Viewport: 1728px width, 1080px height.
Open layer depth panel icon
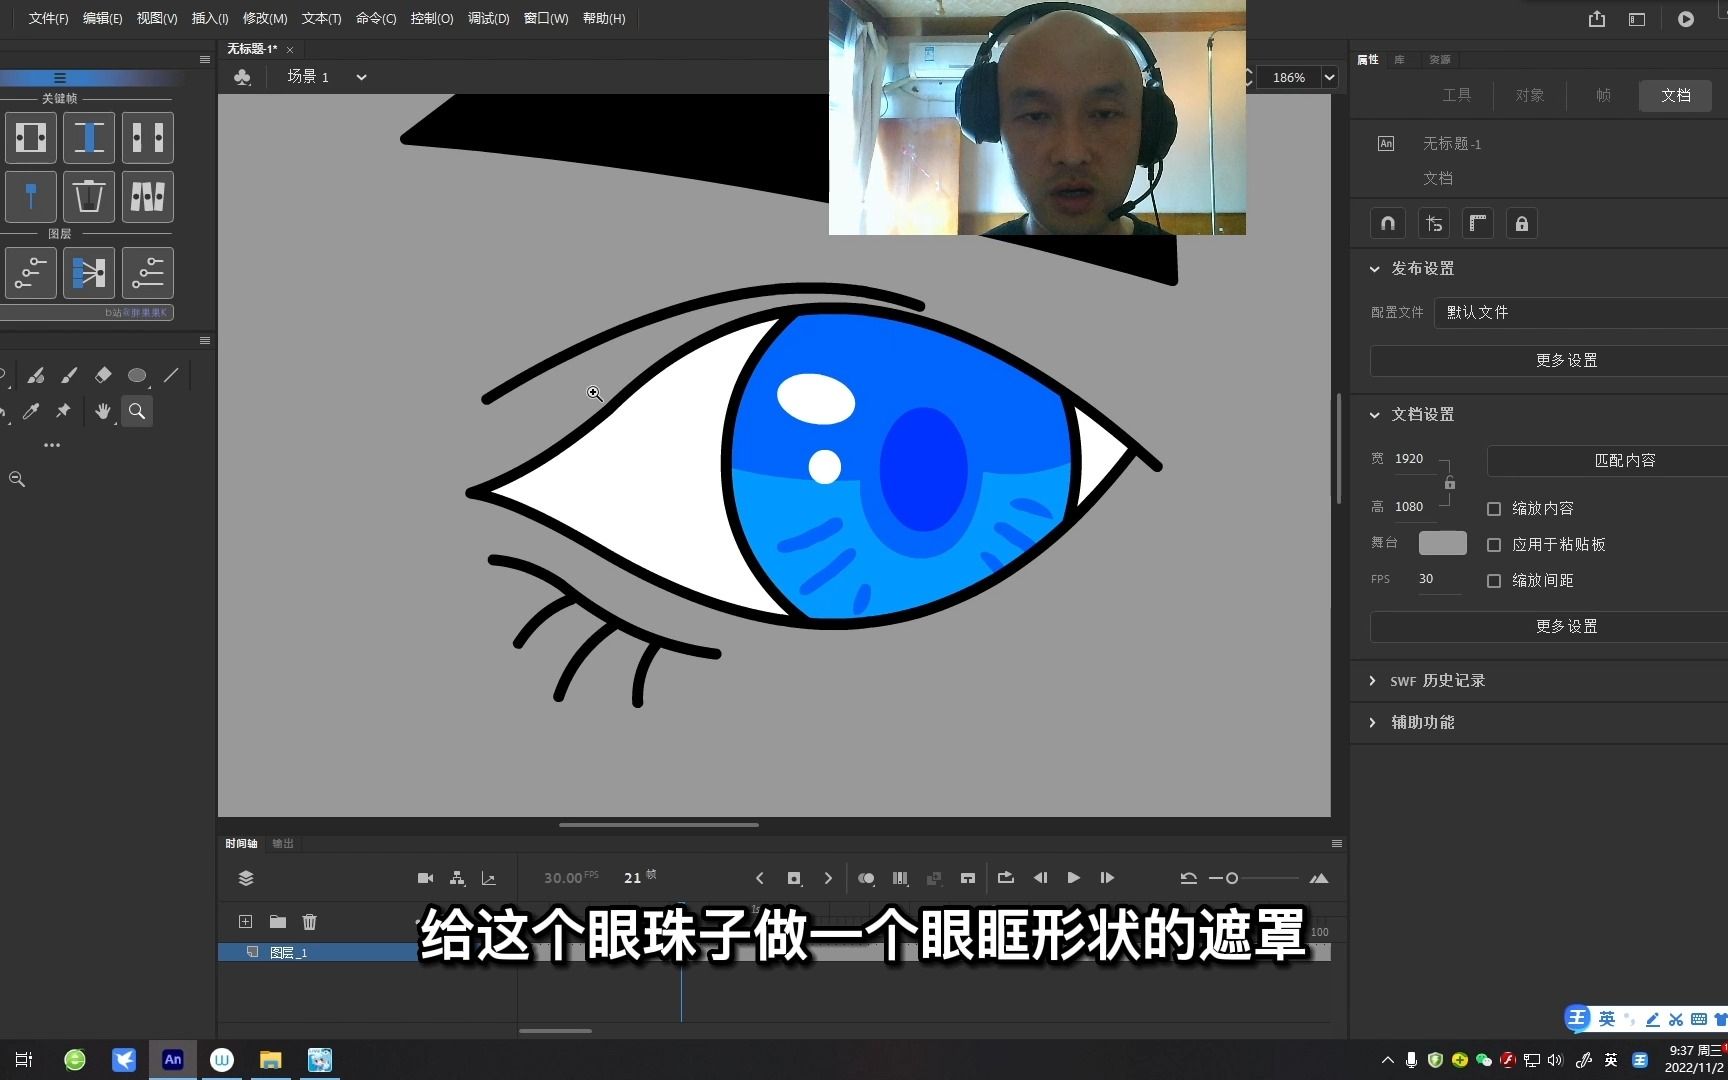coord(489,878)
